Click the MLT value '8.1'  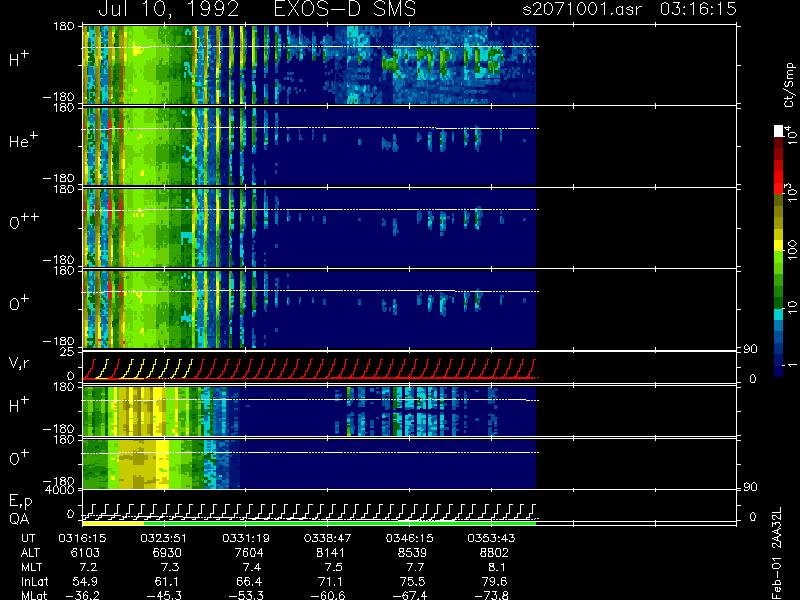click(x=497, y=567)
